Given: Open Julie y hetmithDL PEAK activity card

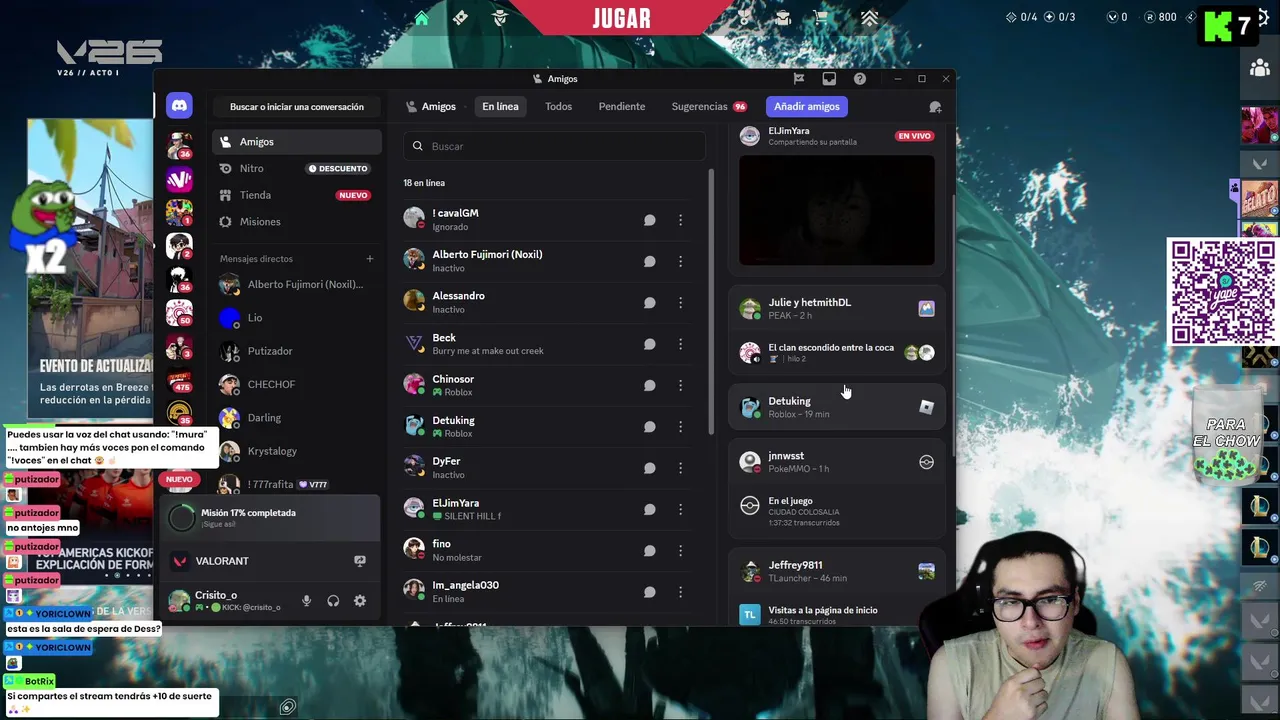Looking at the screenshot, I should [837, 308].
